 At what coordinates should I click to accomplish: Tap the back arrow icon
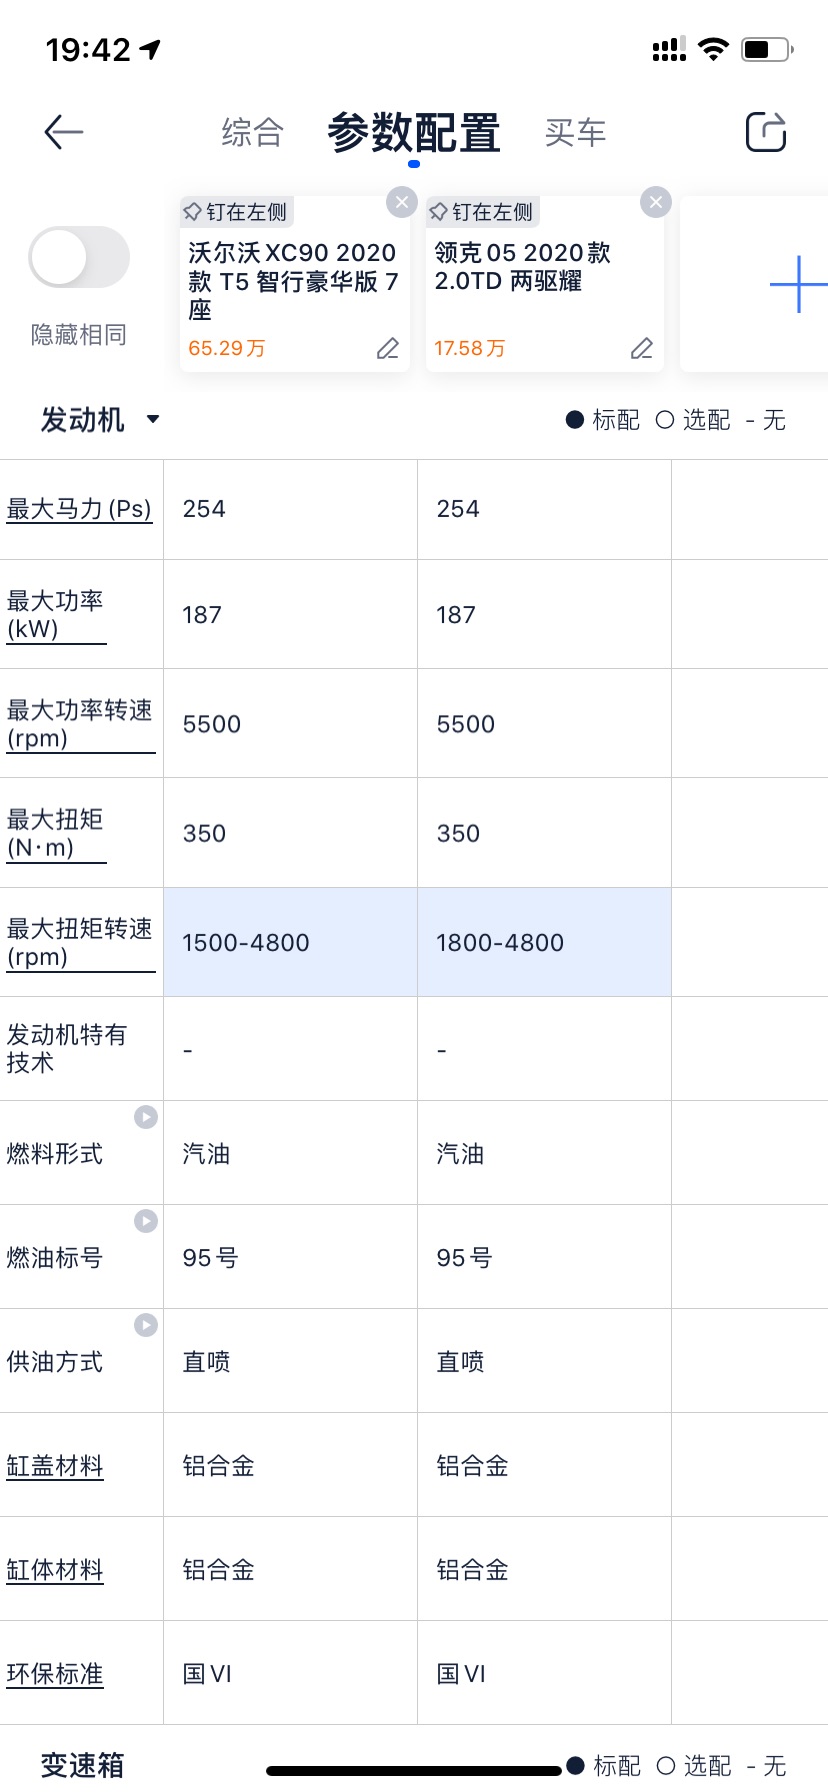click(x=64, y=132)
